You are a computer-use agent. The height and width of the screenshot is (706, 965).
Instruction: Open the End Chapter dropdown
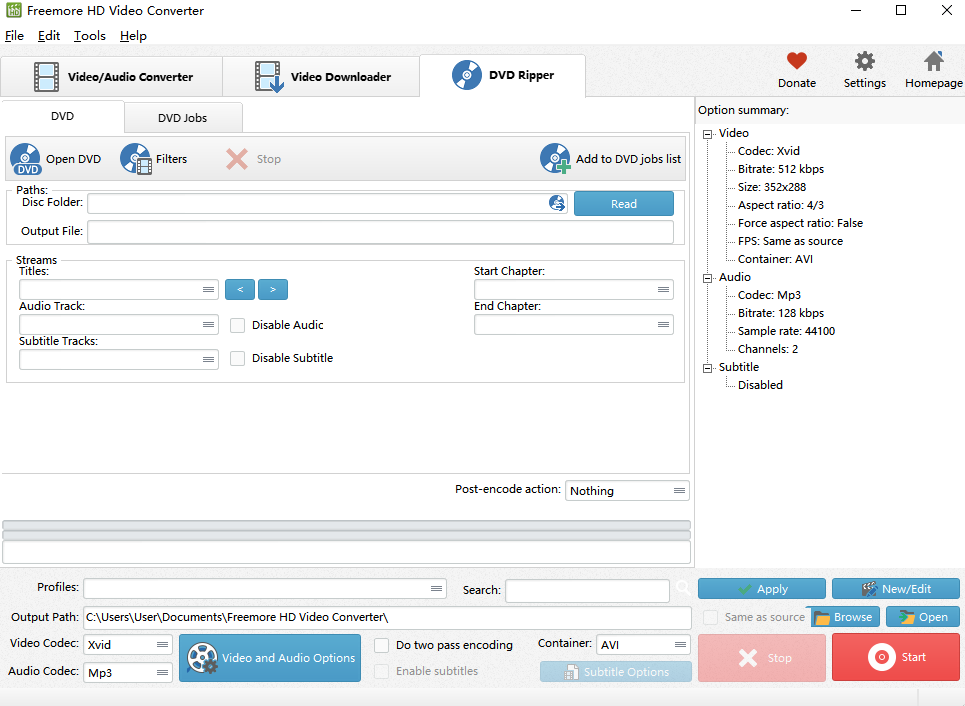tap(574, 324)
